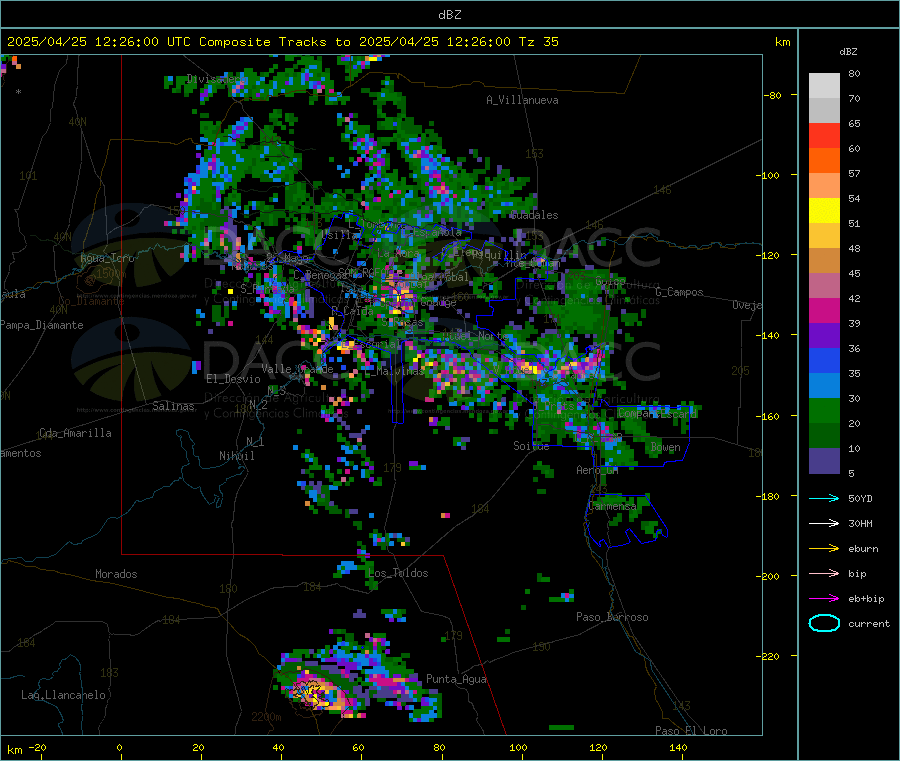900x761 pixels.
Task: Click the Cda_Amarilla location label
Action: tap(75, 433)
